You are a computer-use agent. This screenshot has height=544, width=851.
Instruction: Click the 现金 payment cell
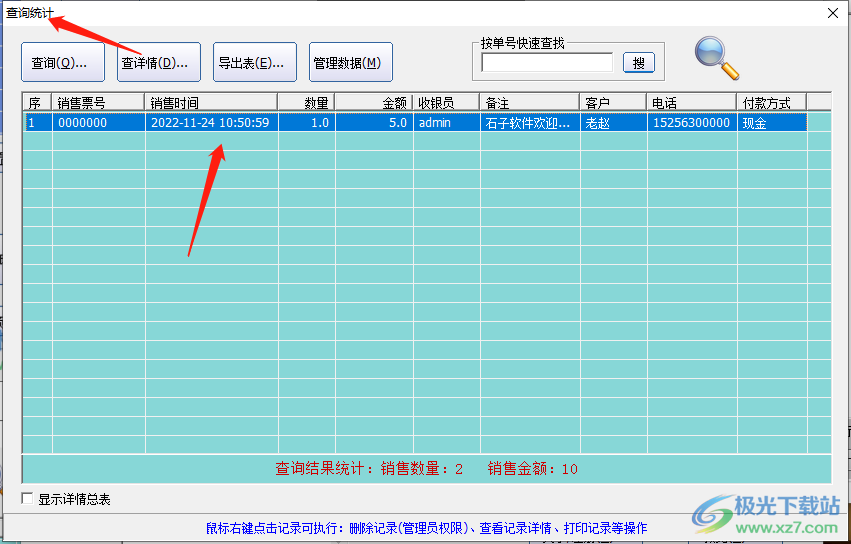tap(772, 123)
